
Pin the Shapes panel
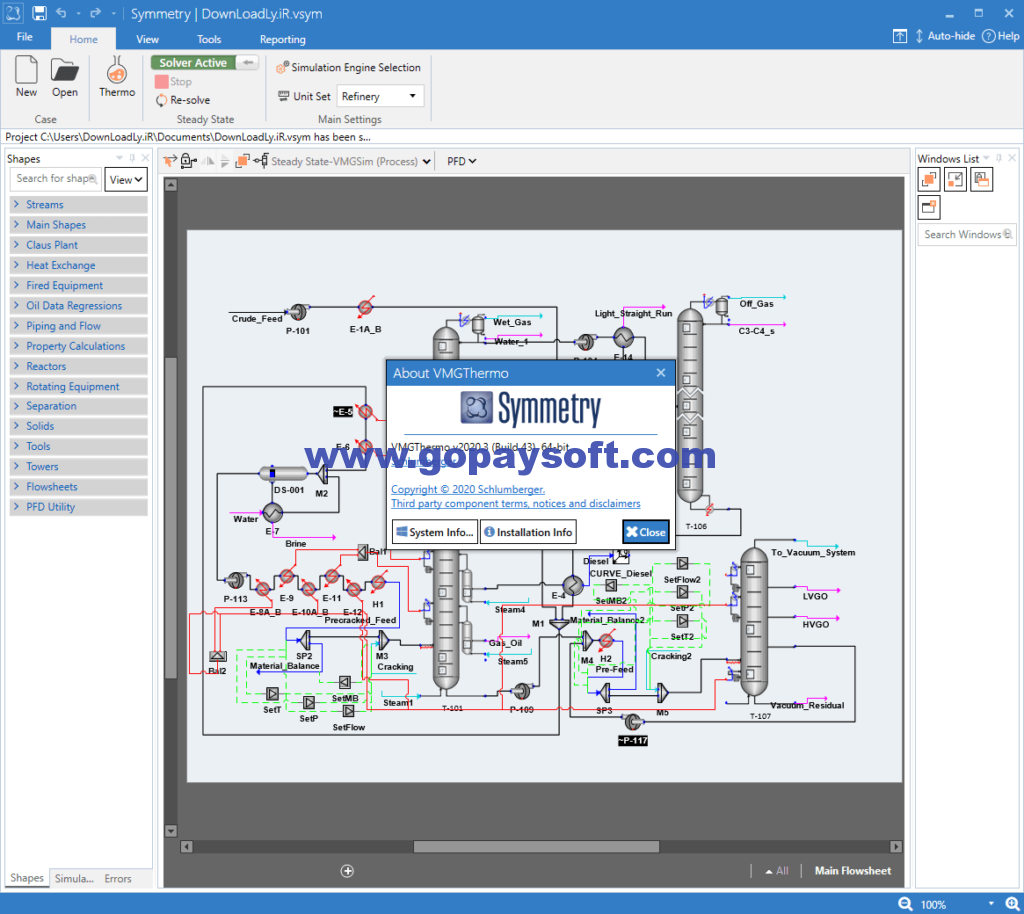pyautogui.click(x=133, y=158)
